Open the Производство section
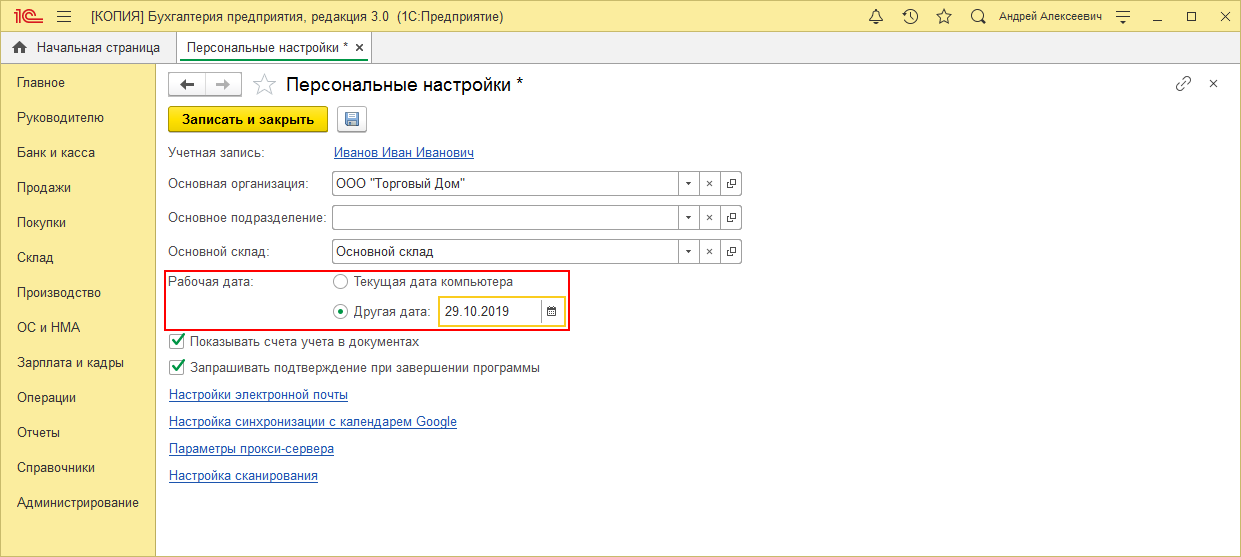1241x557 pixels. (59, 293)
